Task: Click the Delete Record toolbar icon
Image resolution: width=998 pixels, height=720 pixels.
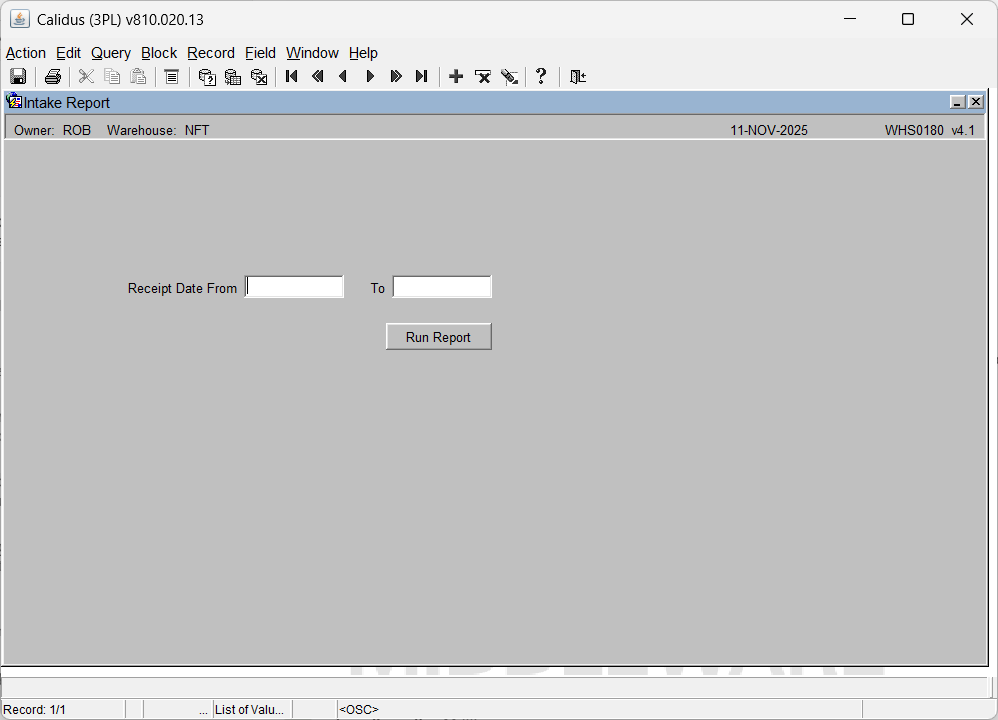Action: pos(483,77)
